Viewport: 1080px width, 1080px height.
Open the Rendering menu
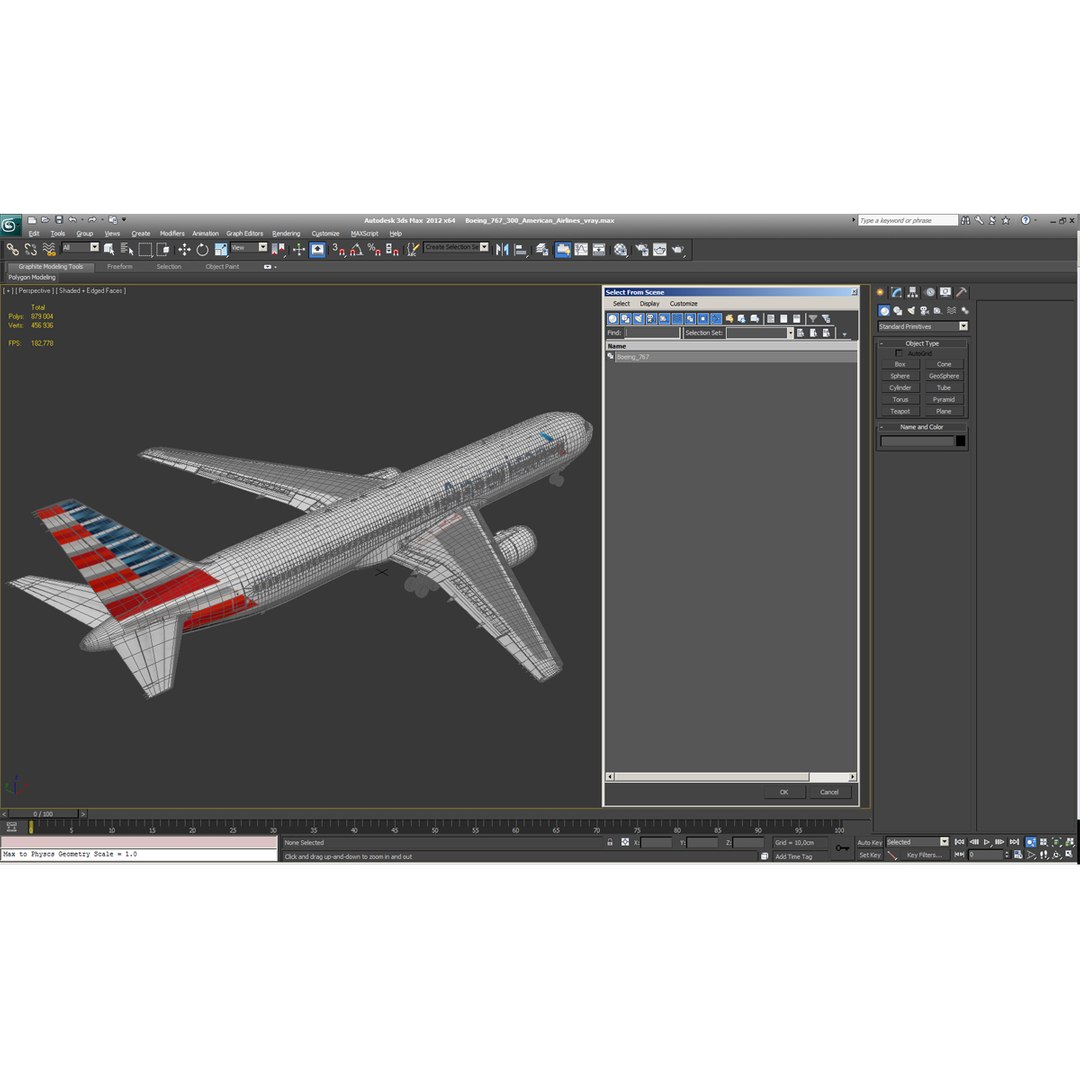click(x=286, y=233)
